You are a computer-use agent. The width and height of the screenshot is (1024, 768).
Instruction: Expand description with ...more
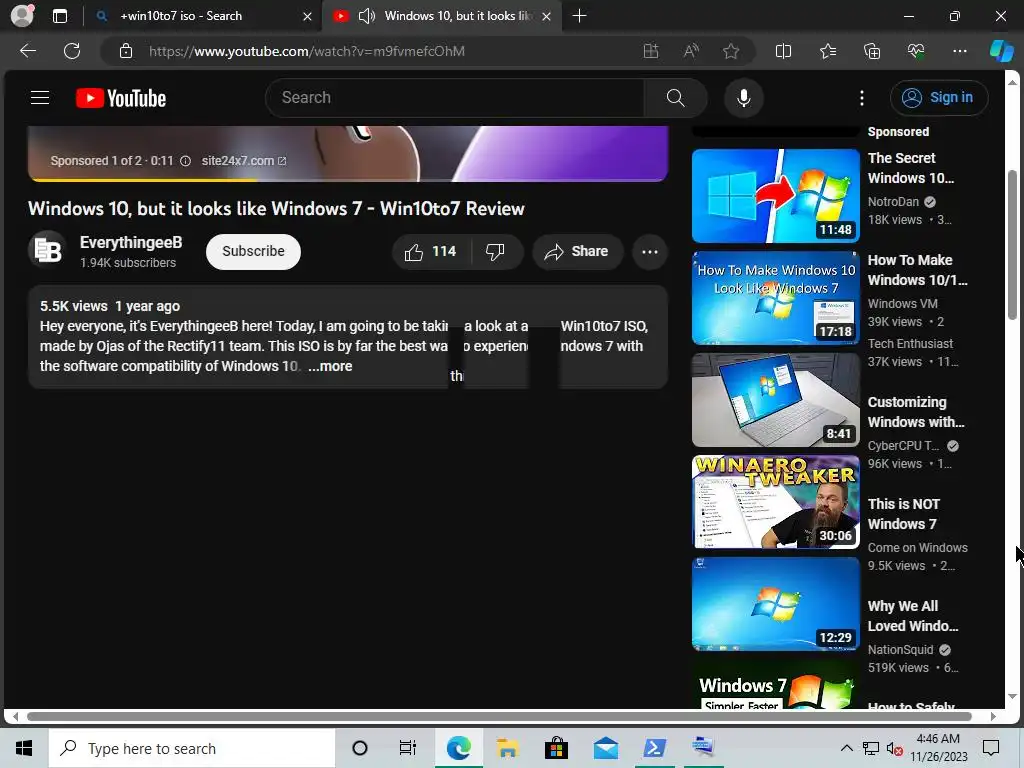pos(330,366)
